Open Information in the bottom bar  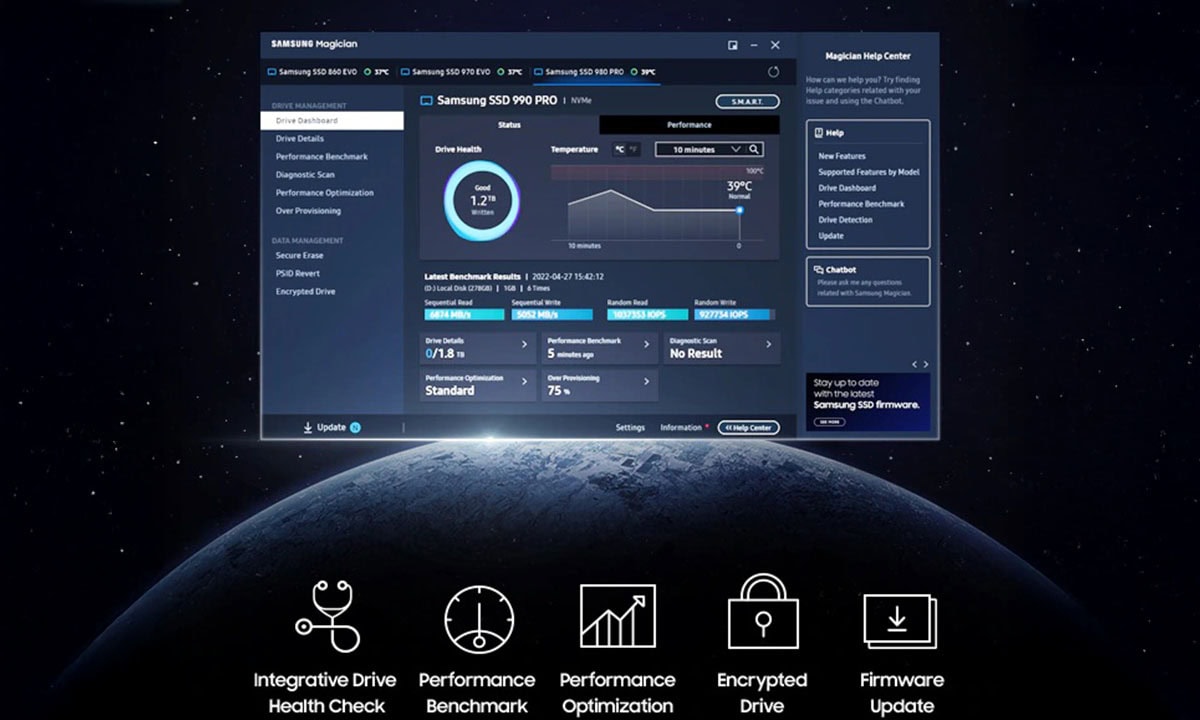click(681, 428)
